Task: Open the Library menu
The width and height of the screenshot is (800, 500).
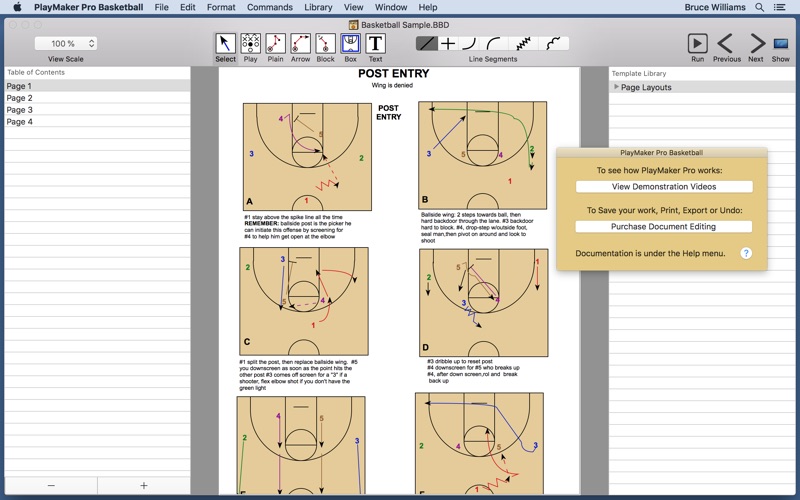Action: [318, 7]
